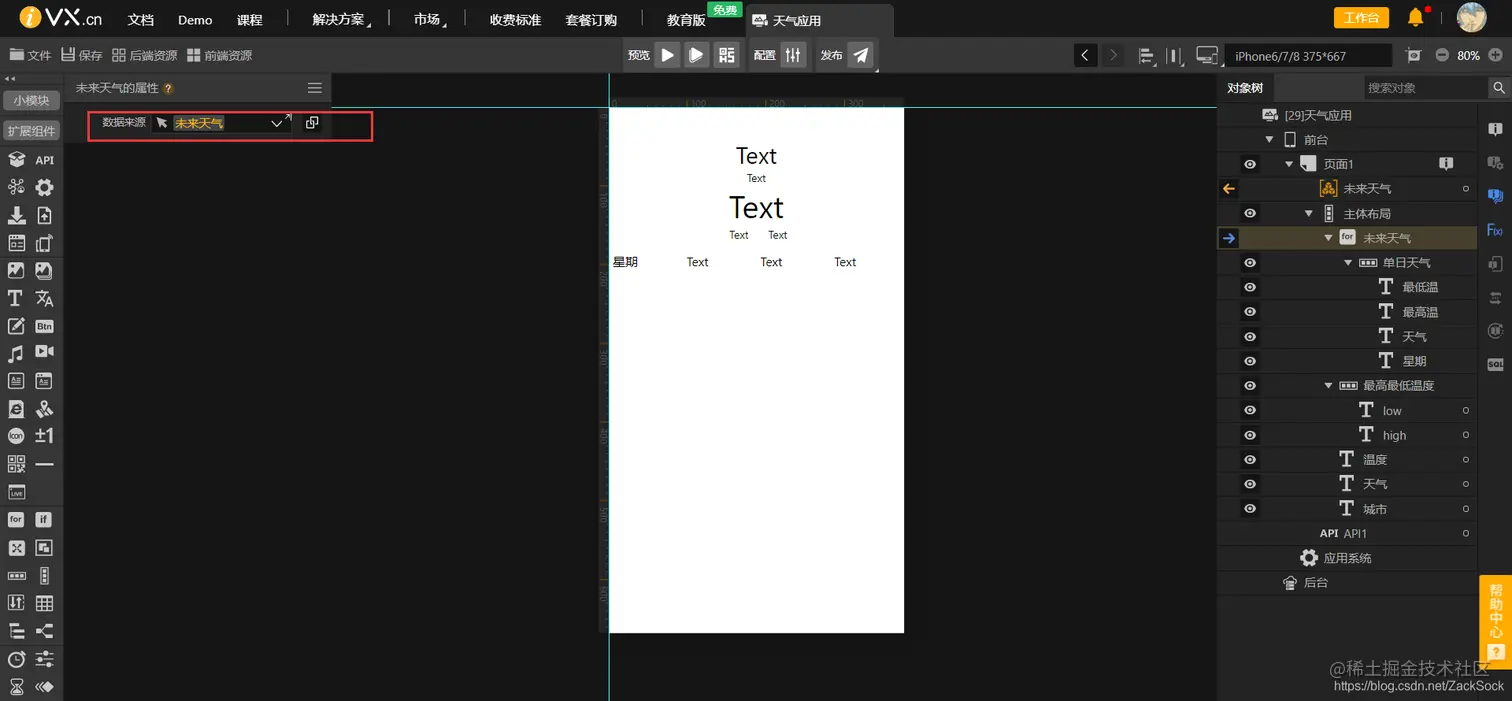Hide the 城市 text object
This screenshot has height=701, width=1512.
pyautogui.click(x=1250, y=509)
